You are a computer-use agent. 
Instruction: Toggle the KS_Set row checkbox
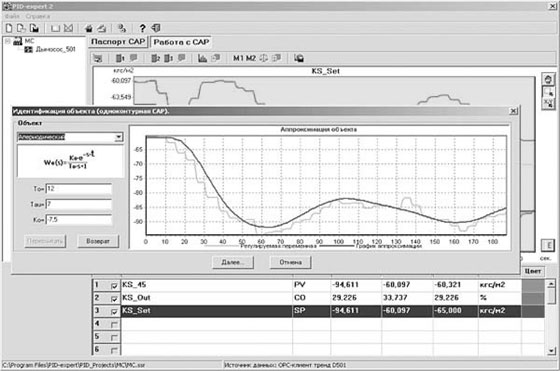click(x=114, y=312)
